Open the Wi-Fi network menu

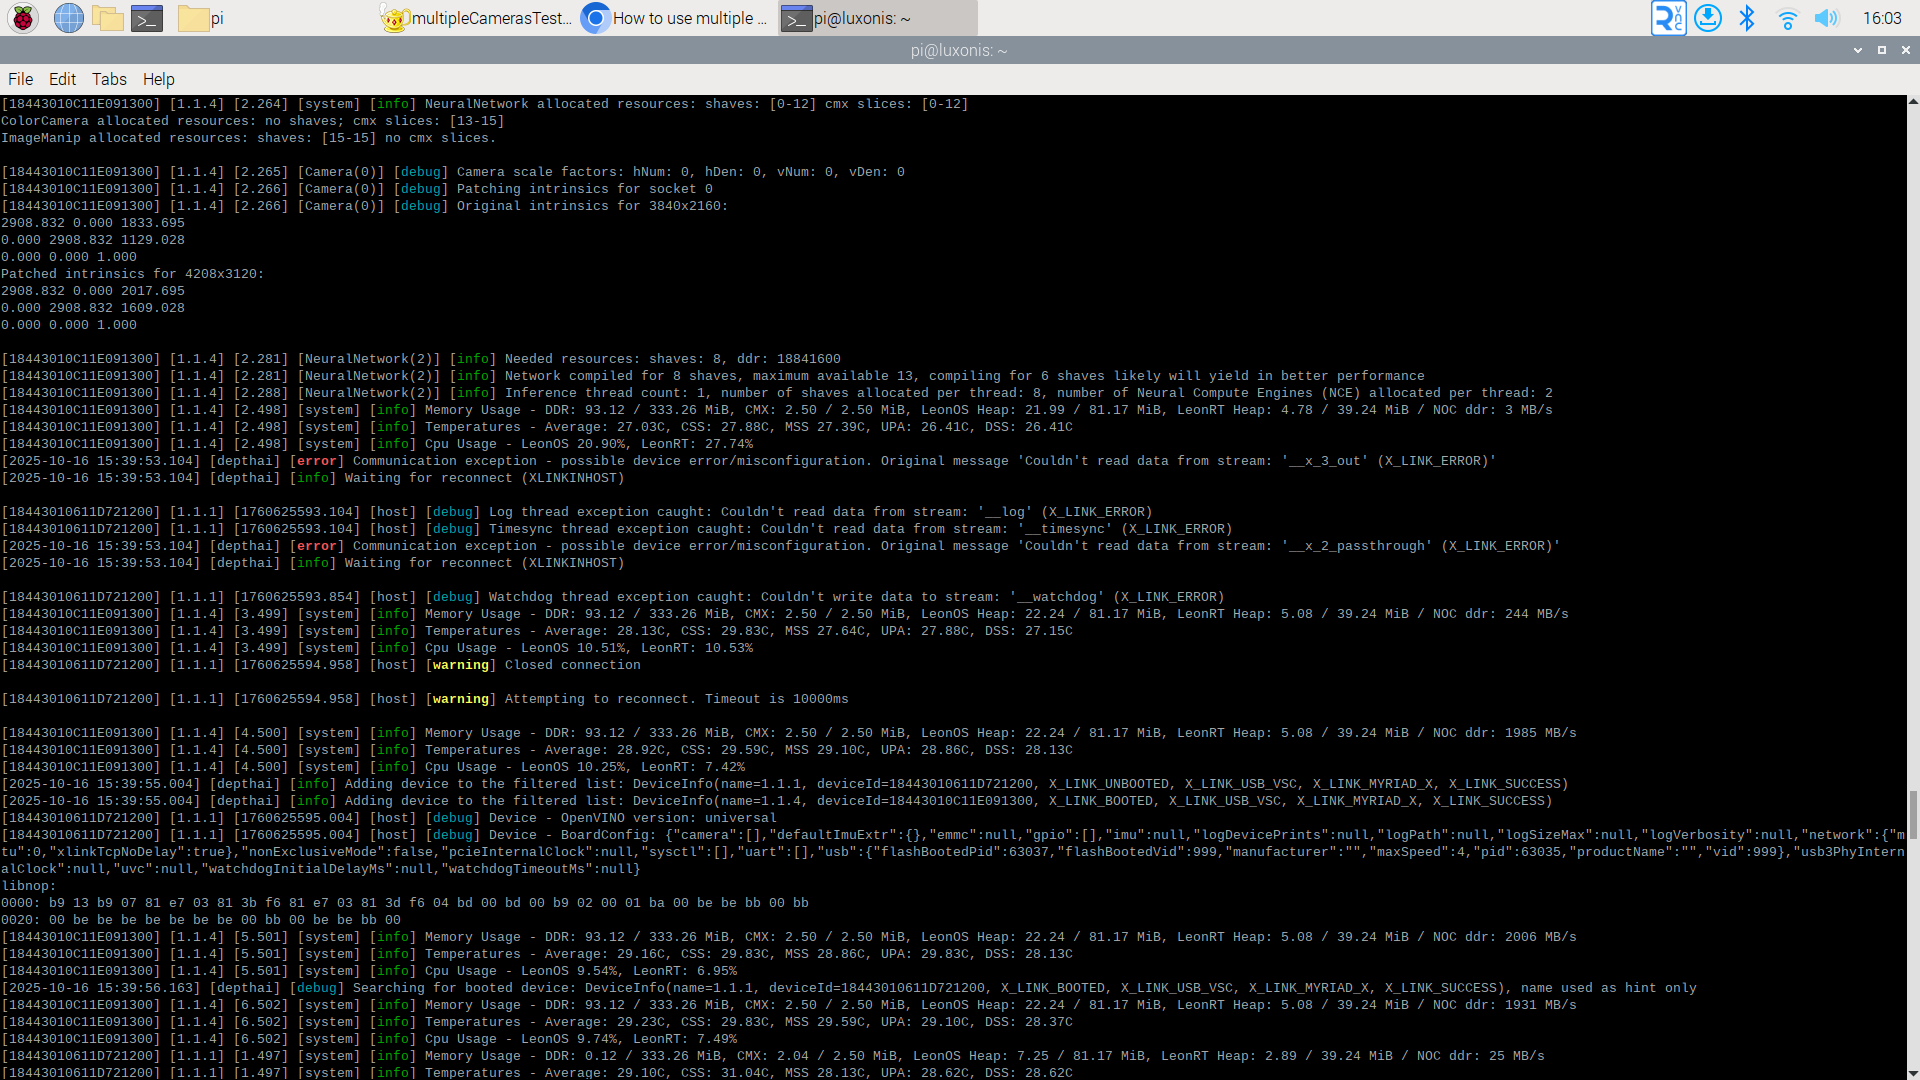coord(1787,18)
